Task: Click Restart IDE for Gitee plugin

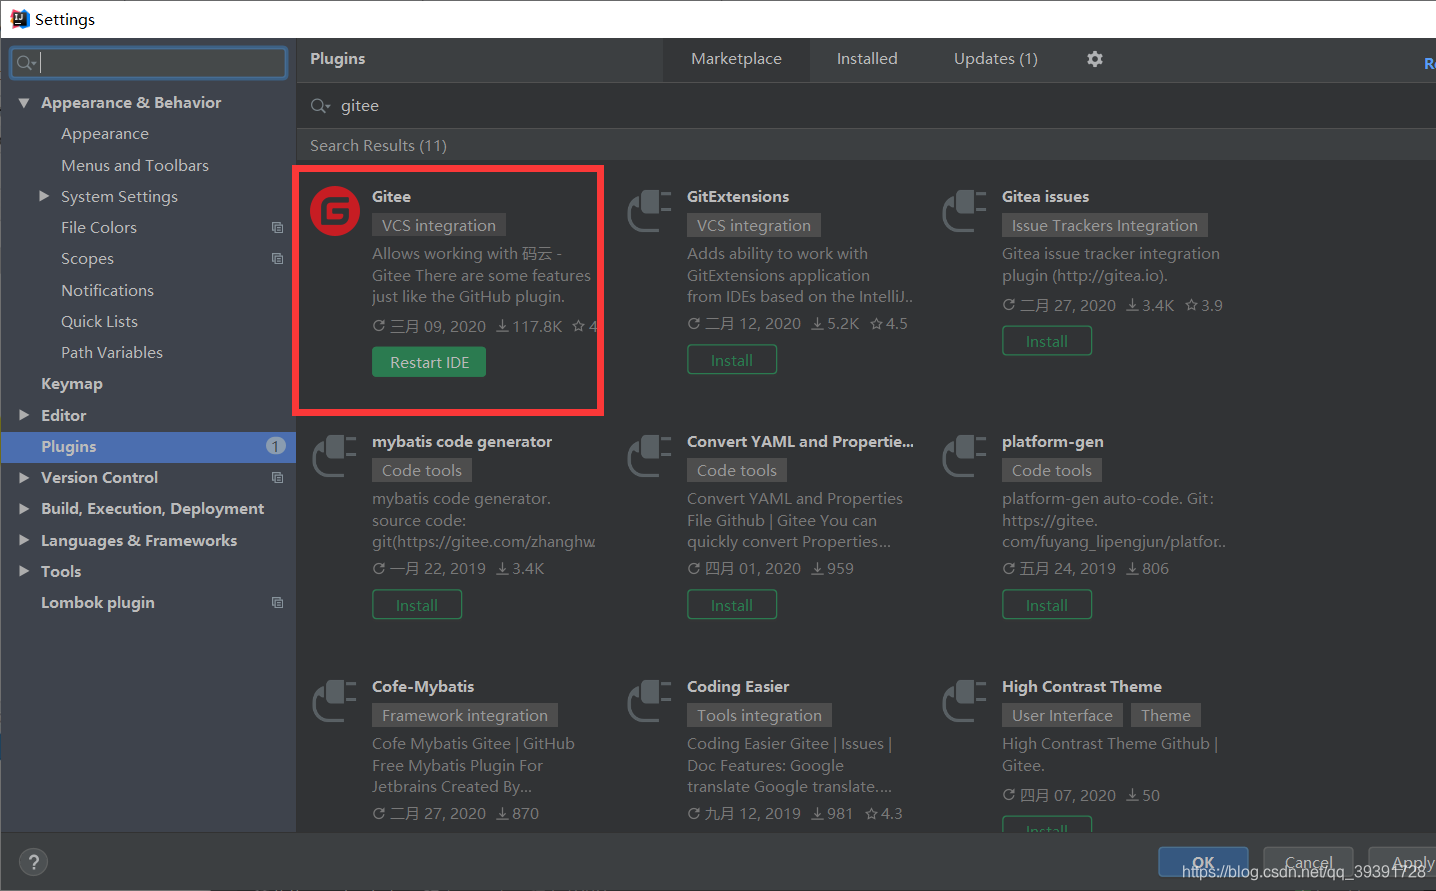Action: coord(429,362)
